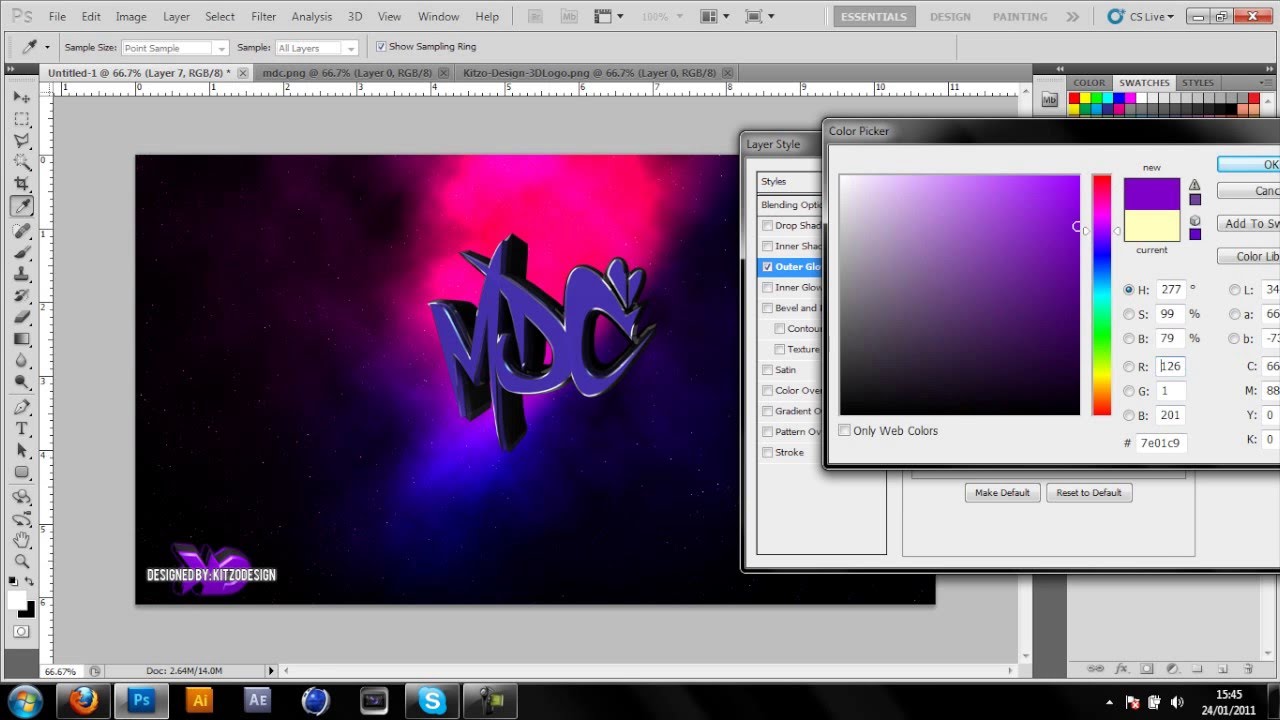Image resolution: width=1280 pixels, height=720 pixels.
Task: Select the Pen tool
Action: (x=22, y=408)
